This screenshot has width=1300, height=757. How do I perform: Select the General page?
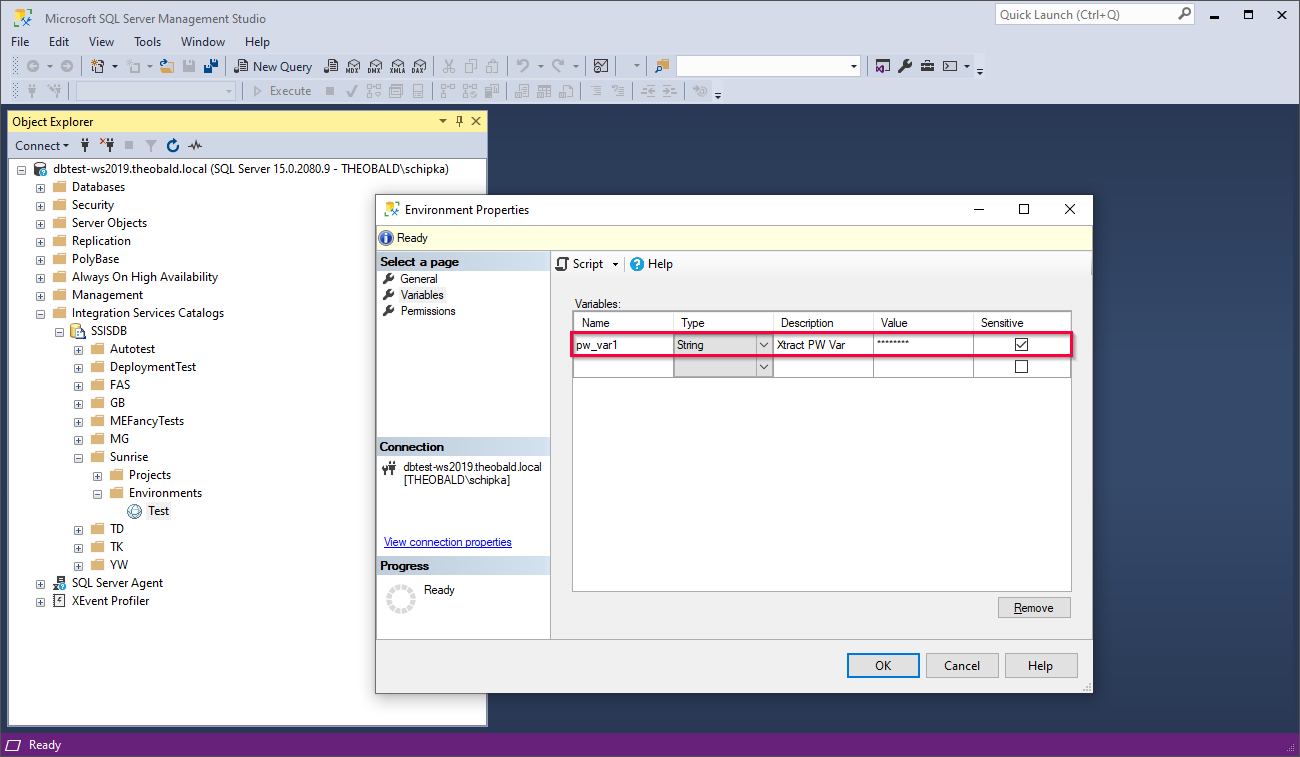point(418,279)
